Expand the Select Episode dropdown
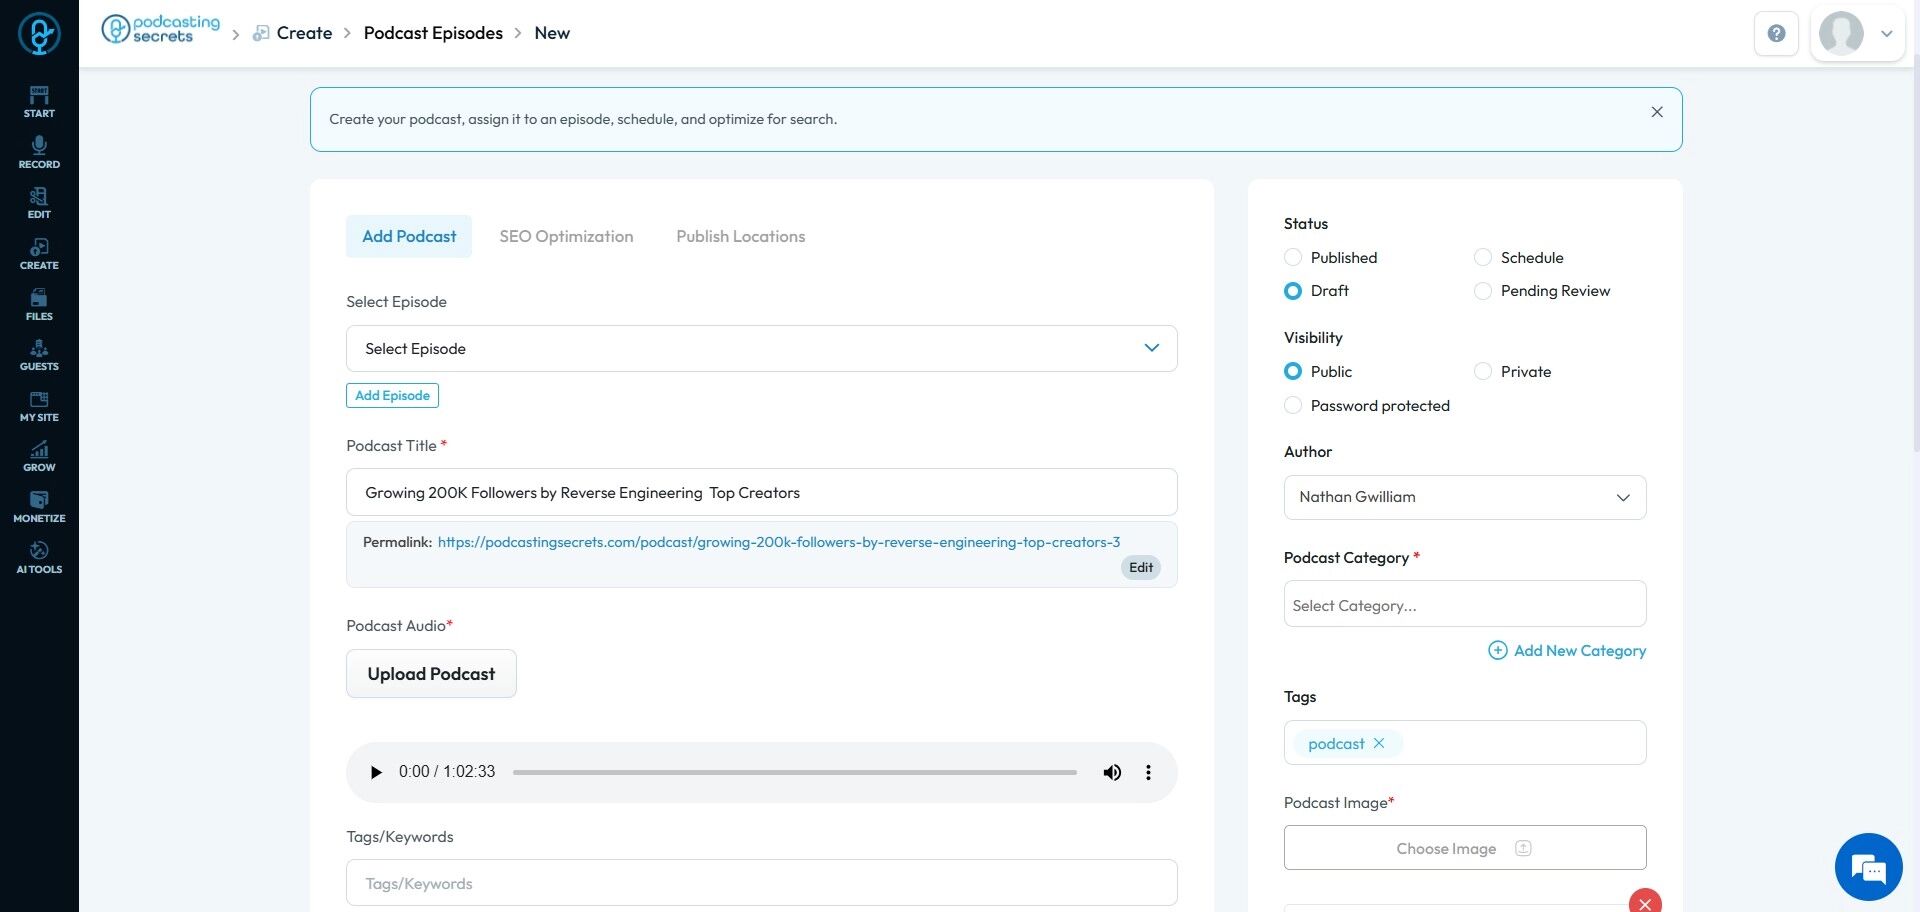 pos(761,348)
